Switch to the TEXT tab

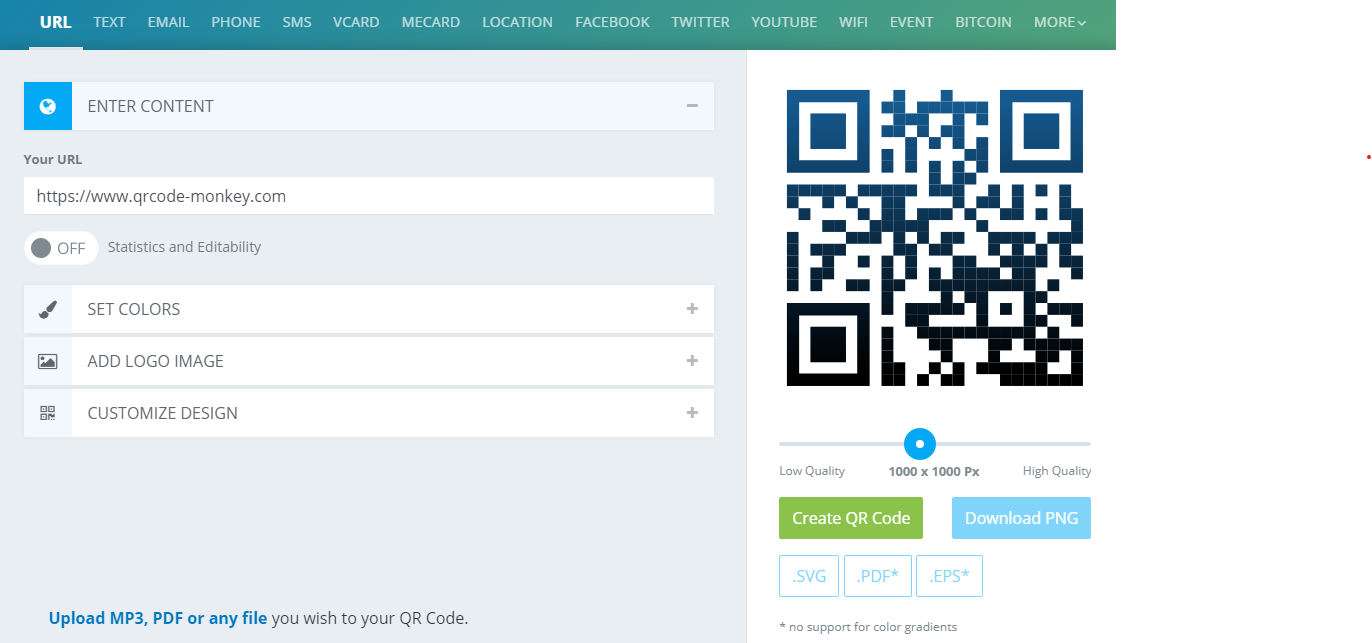(110, 22)
